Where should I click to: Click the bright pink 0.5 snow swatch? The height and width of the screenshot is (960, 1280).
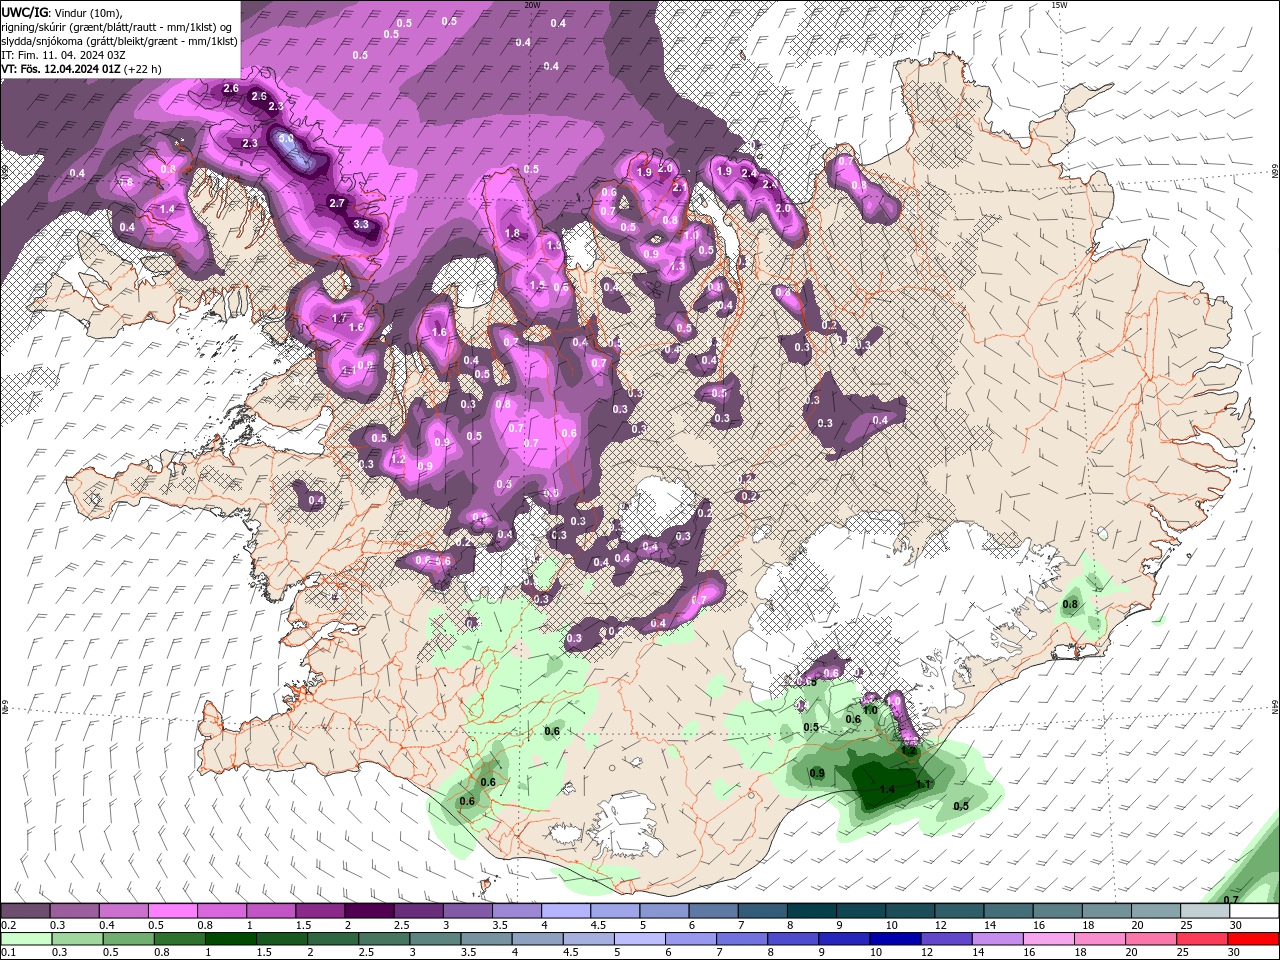(172, 911)
